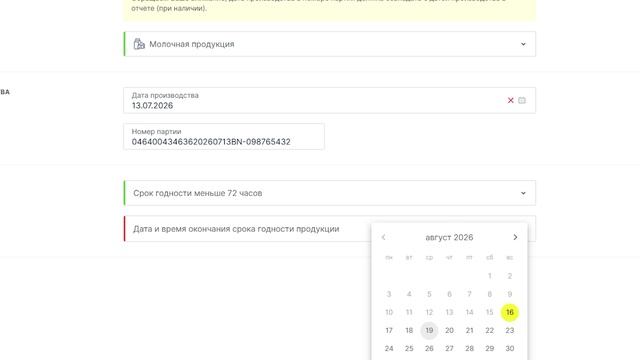Click disabled date 1 in calendar
The width and height of the screenshot is (640, 360).
pyautogui.click(x=489, y=276)
